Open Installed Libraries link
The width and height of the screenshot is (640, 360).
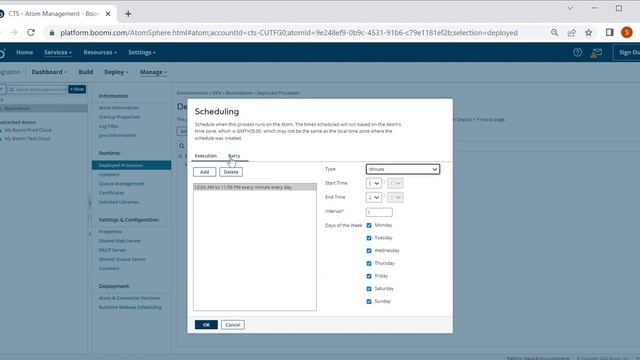click(x=119, y=202)
